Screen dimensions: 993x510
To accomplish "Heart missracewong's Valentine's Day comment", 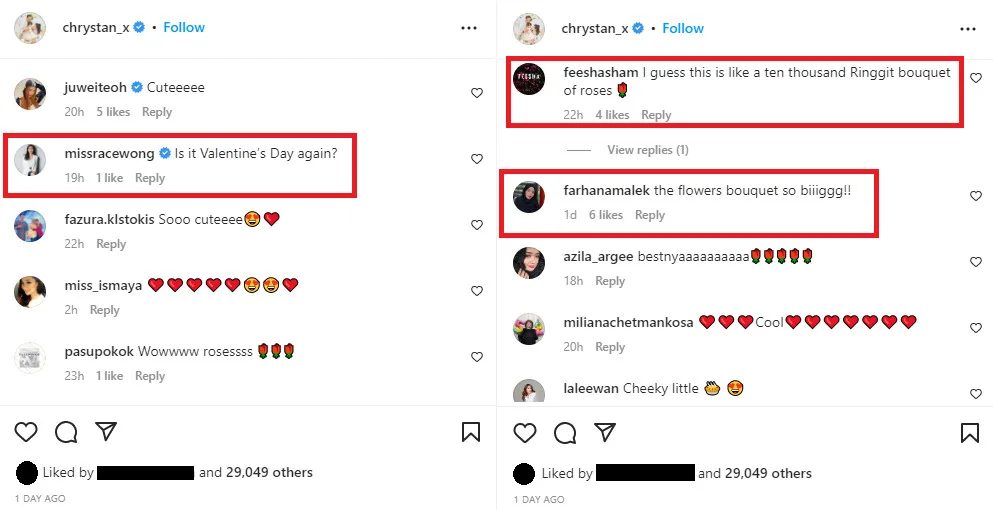I will coord(476,159).
